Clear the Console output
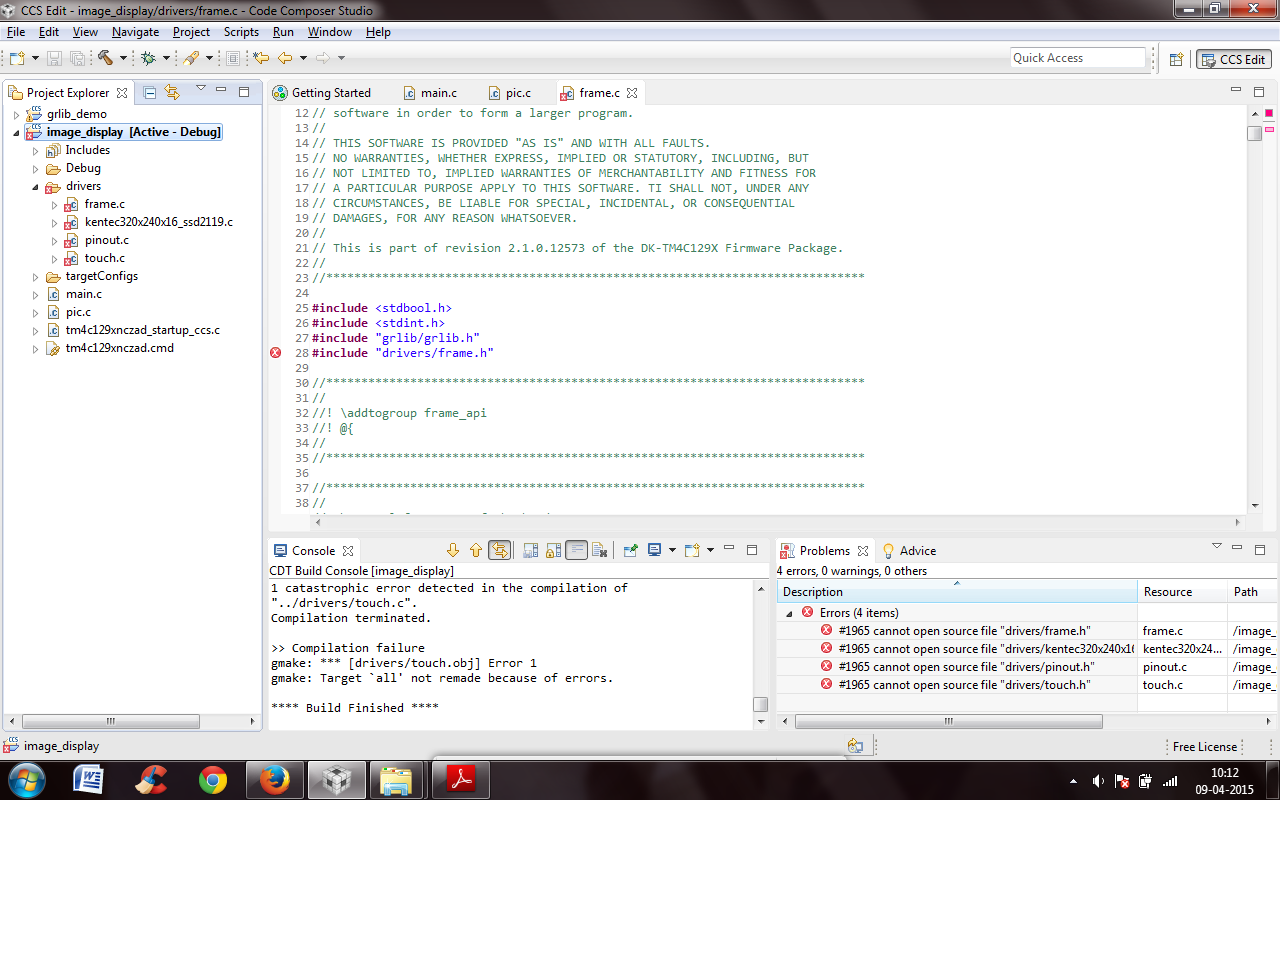The image size is (1280, 962). point(599,551)
